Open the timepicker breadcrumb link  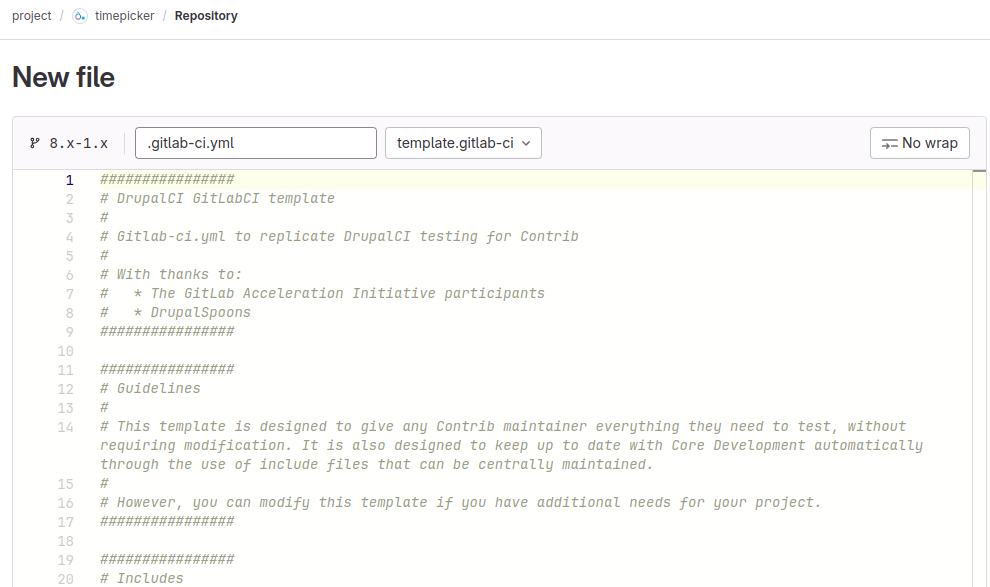(x=124, y=16)
